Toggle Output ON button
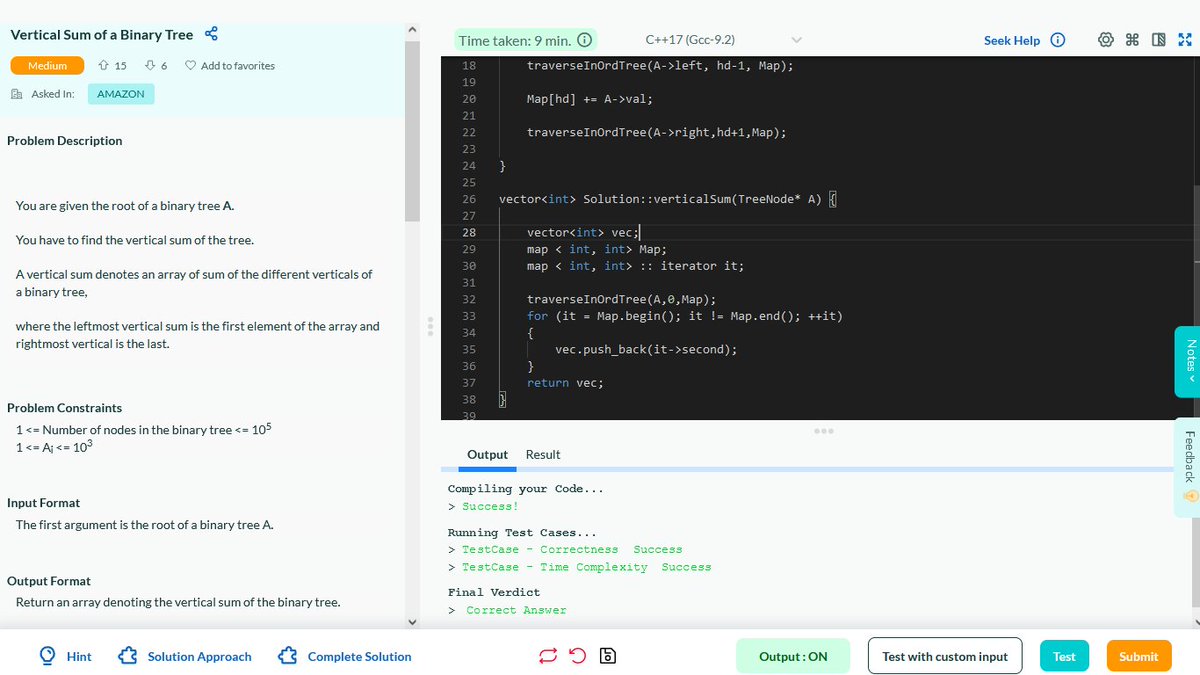 [793, 656]
